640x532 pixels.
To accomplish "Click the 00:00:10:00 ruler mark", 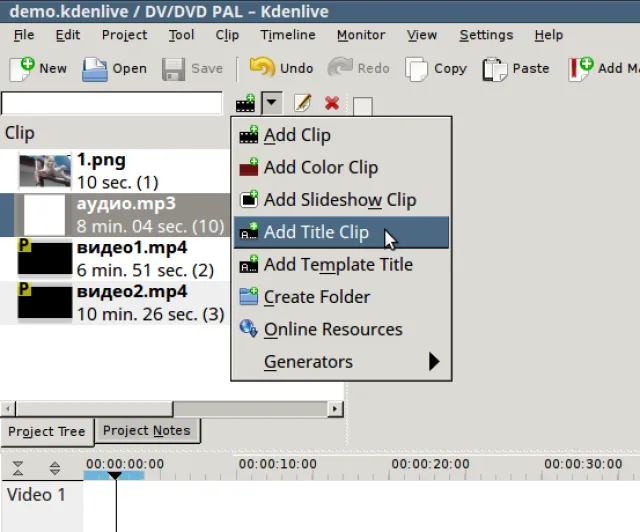I will (x=278, y=464).
